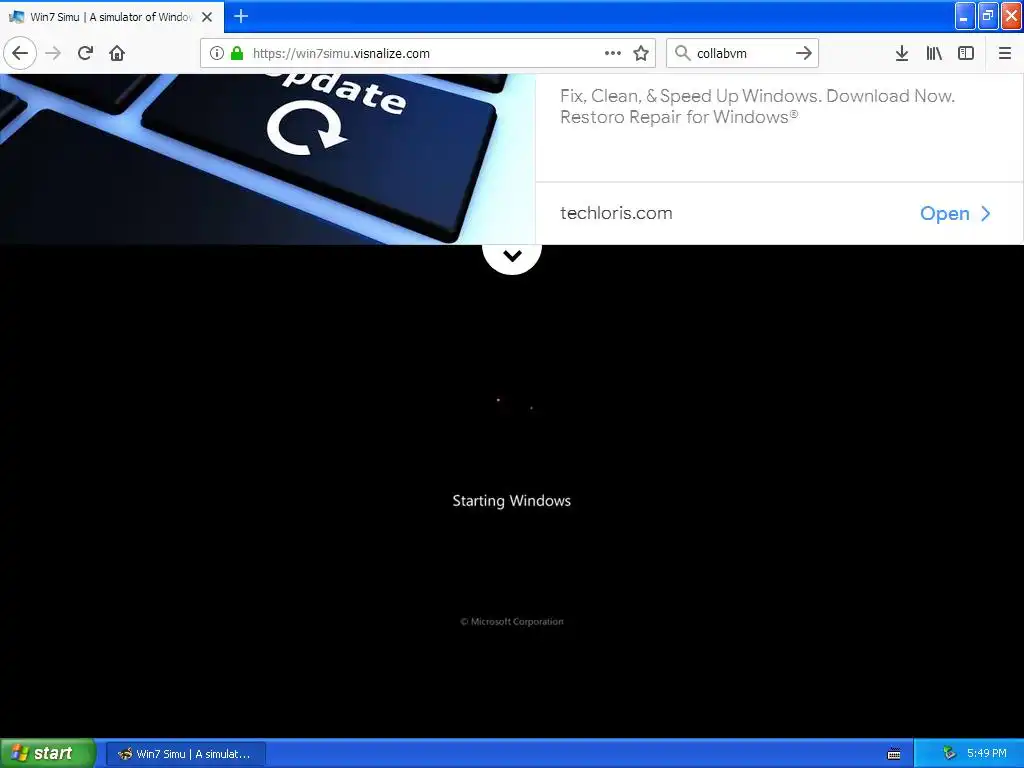Image resolution: width=1024 pixels, height=768 pixels.
Task: Show site information icon in address bar
Action: [217, 53]
